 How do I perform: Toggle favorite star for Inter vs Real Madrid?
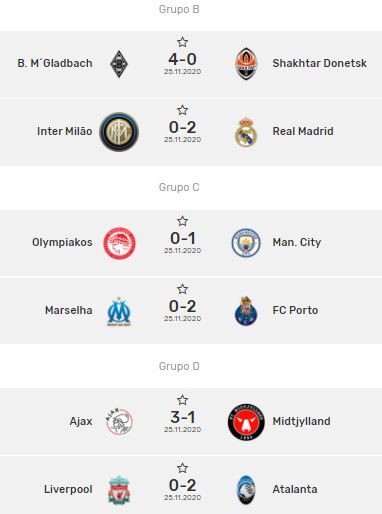[182, 110]
